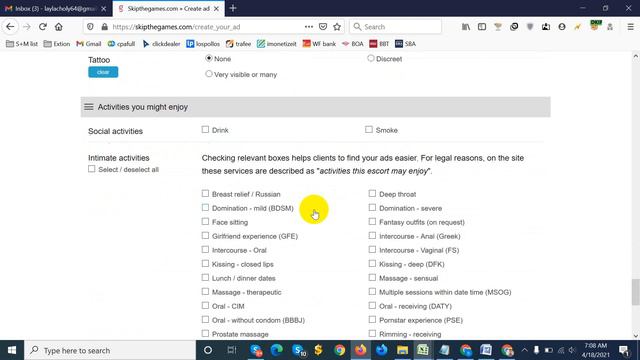The width and height of the screenshot is (640, 360).
Task: Reload the current page
Action: (x=42, y=27)
